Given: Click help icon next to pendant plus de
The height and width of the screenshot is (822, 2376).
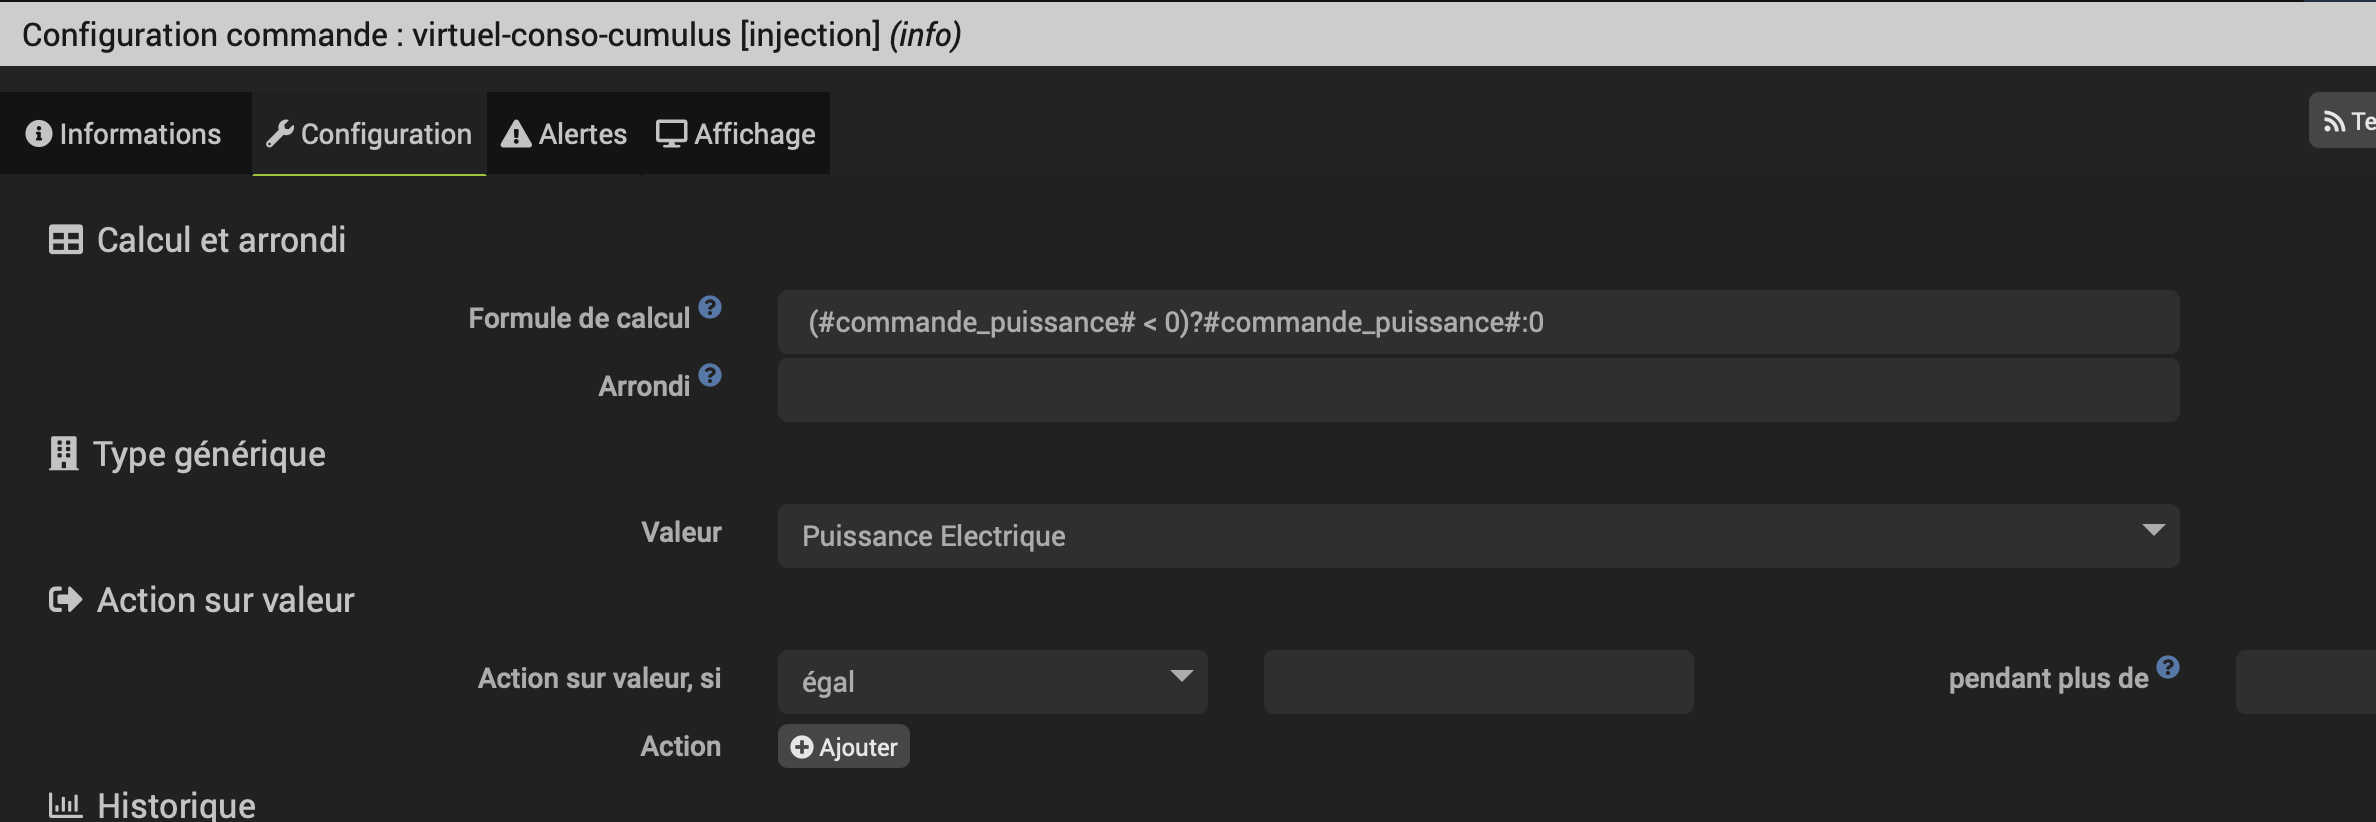Looking at the screenshot, I should coord(2167,667).
